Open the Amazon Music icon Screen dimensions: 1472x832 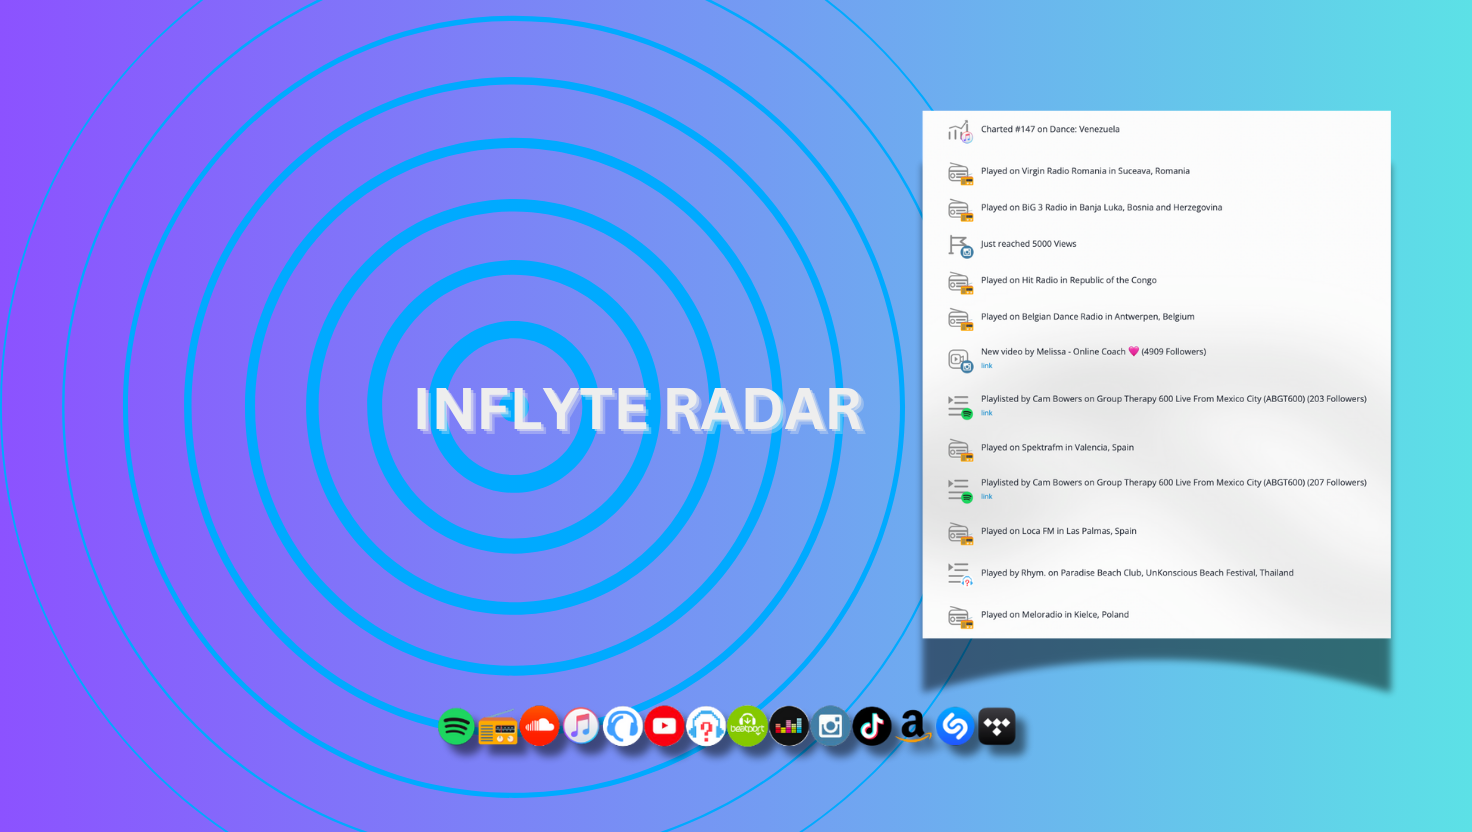tap(913, 726)
